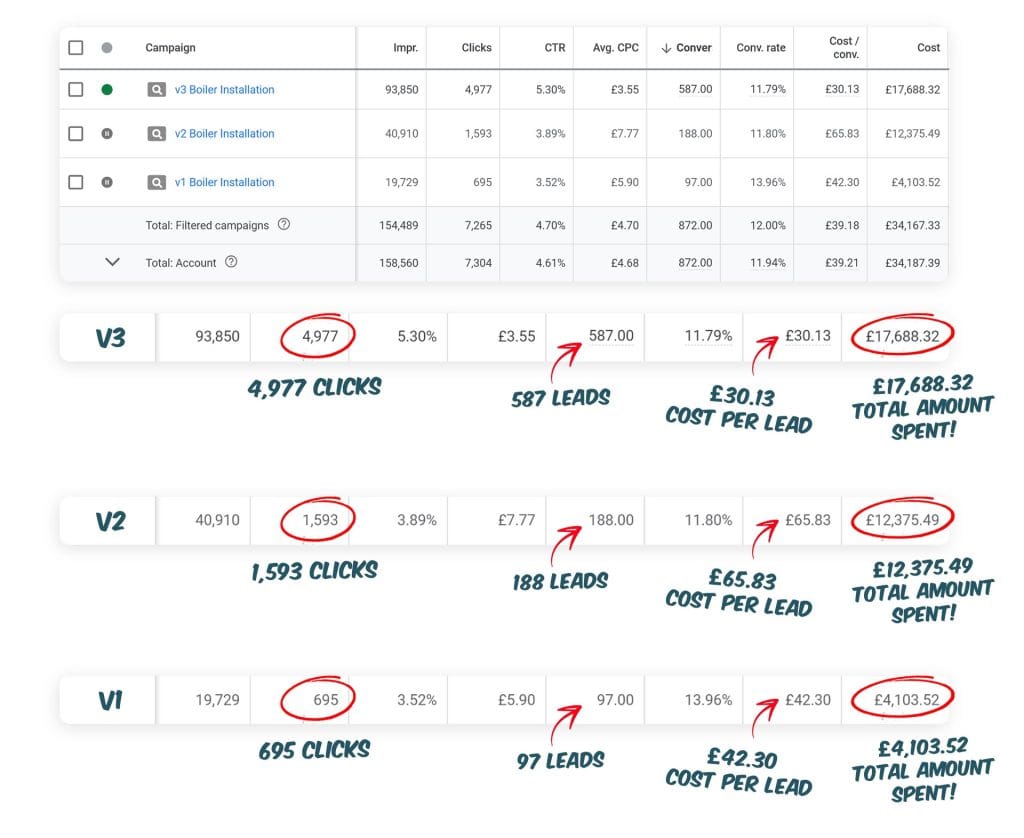Screen dimensions: 1024x838
Task: Click the search campaign icon beside v2 Boiler Installation
Action: [156, 134]
